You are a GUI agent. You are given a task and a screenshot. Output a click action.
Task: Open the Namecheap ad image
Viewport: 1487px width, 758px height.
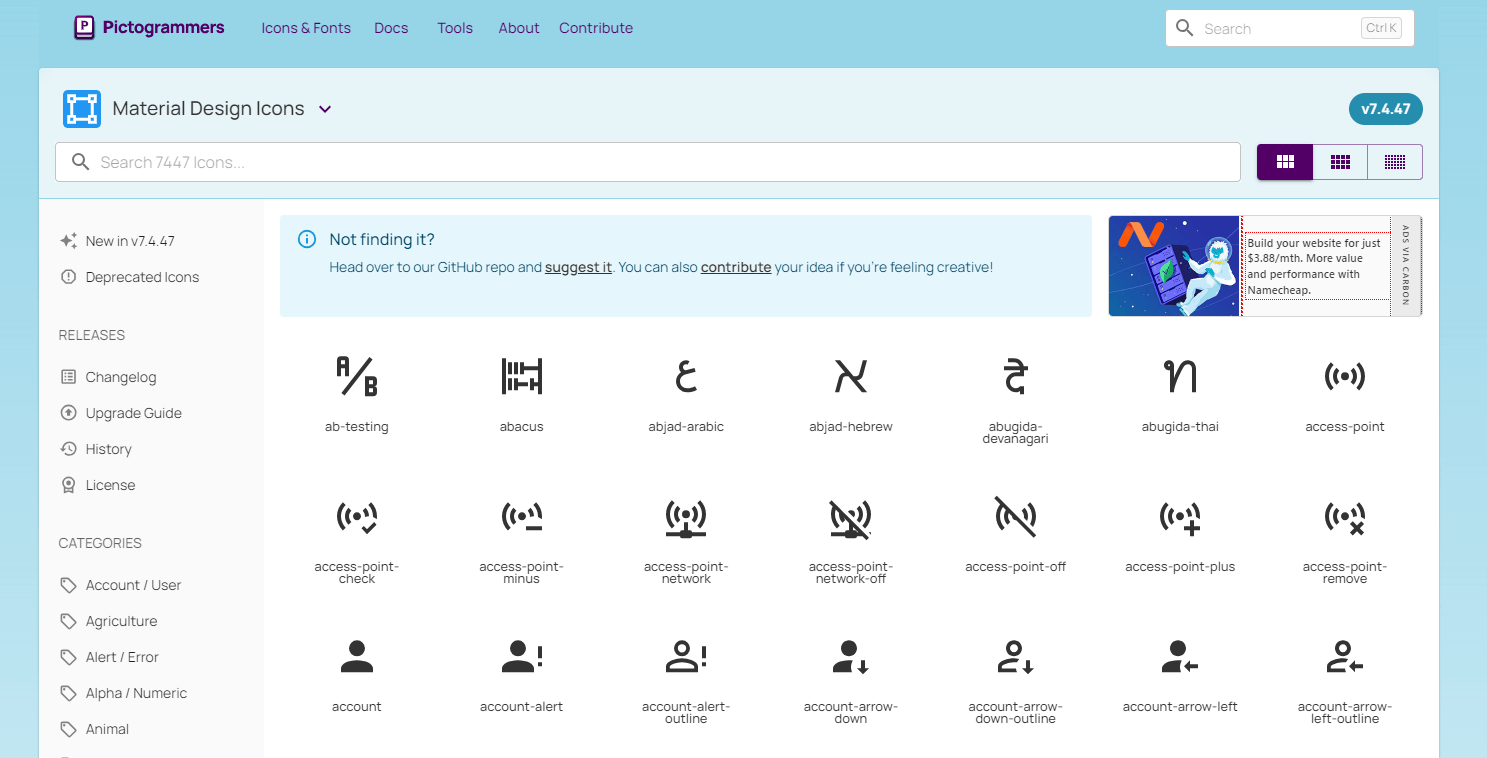coord(1175,266)
